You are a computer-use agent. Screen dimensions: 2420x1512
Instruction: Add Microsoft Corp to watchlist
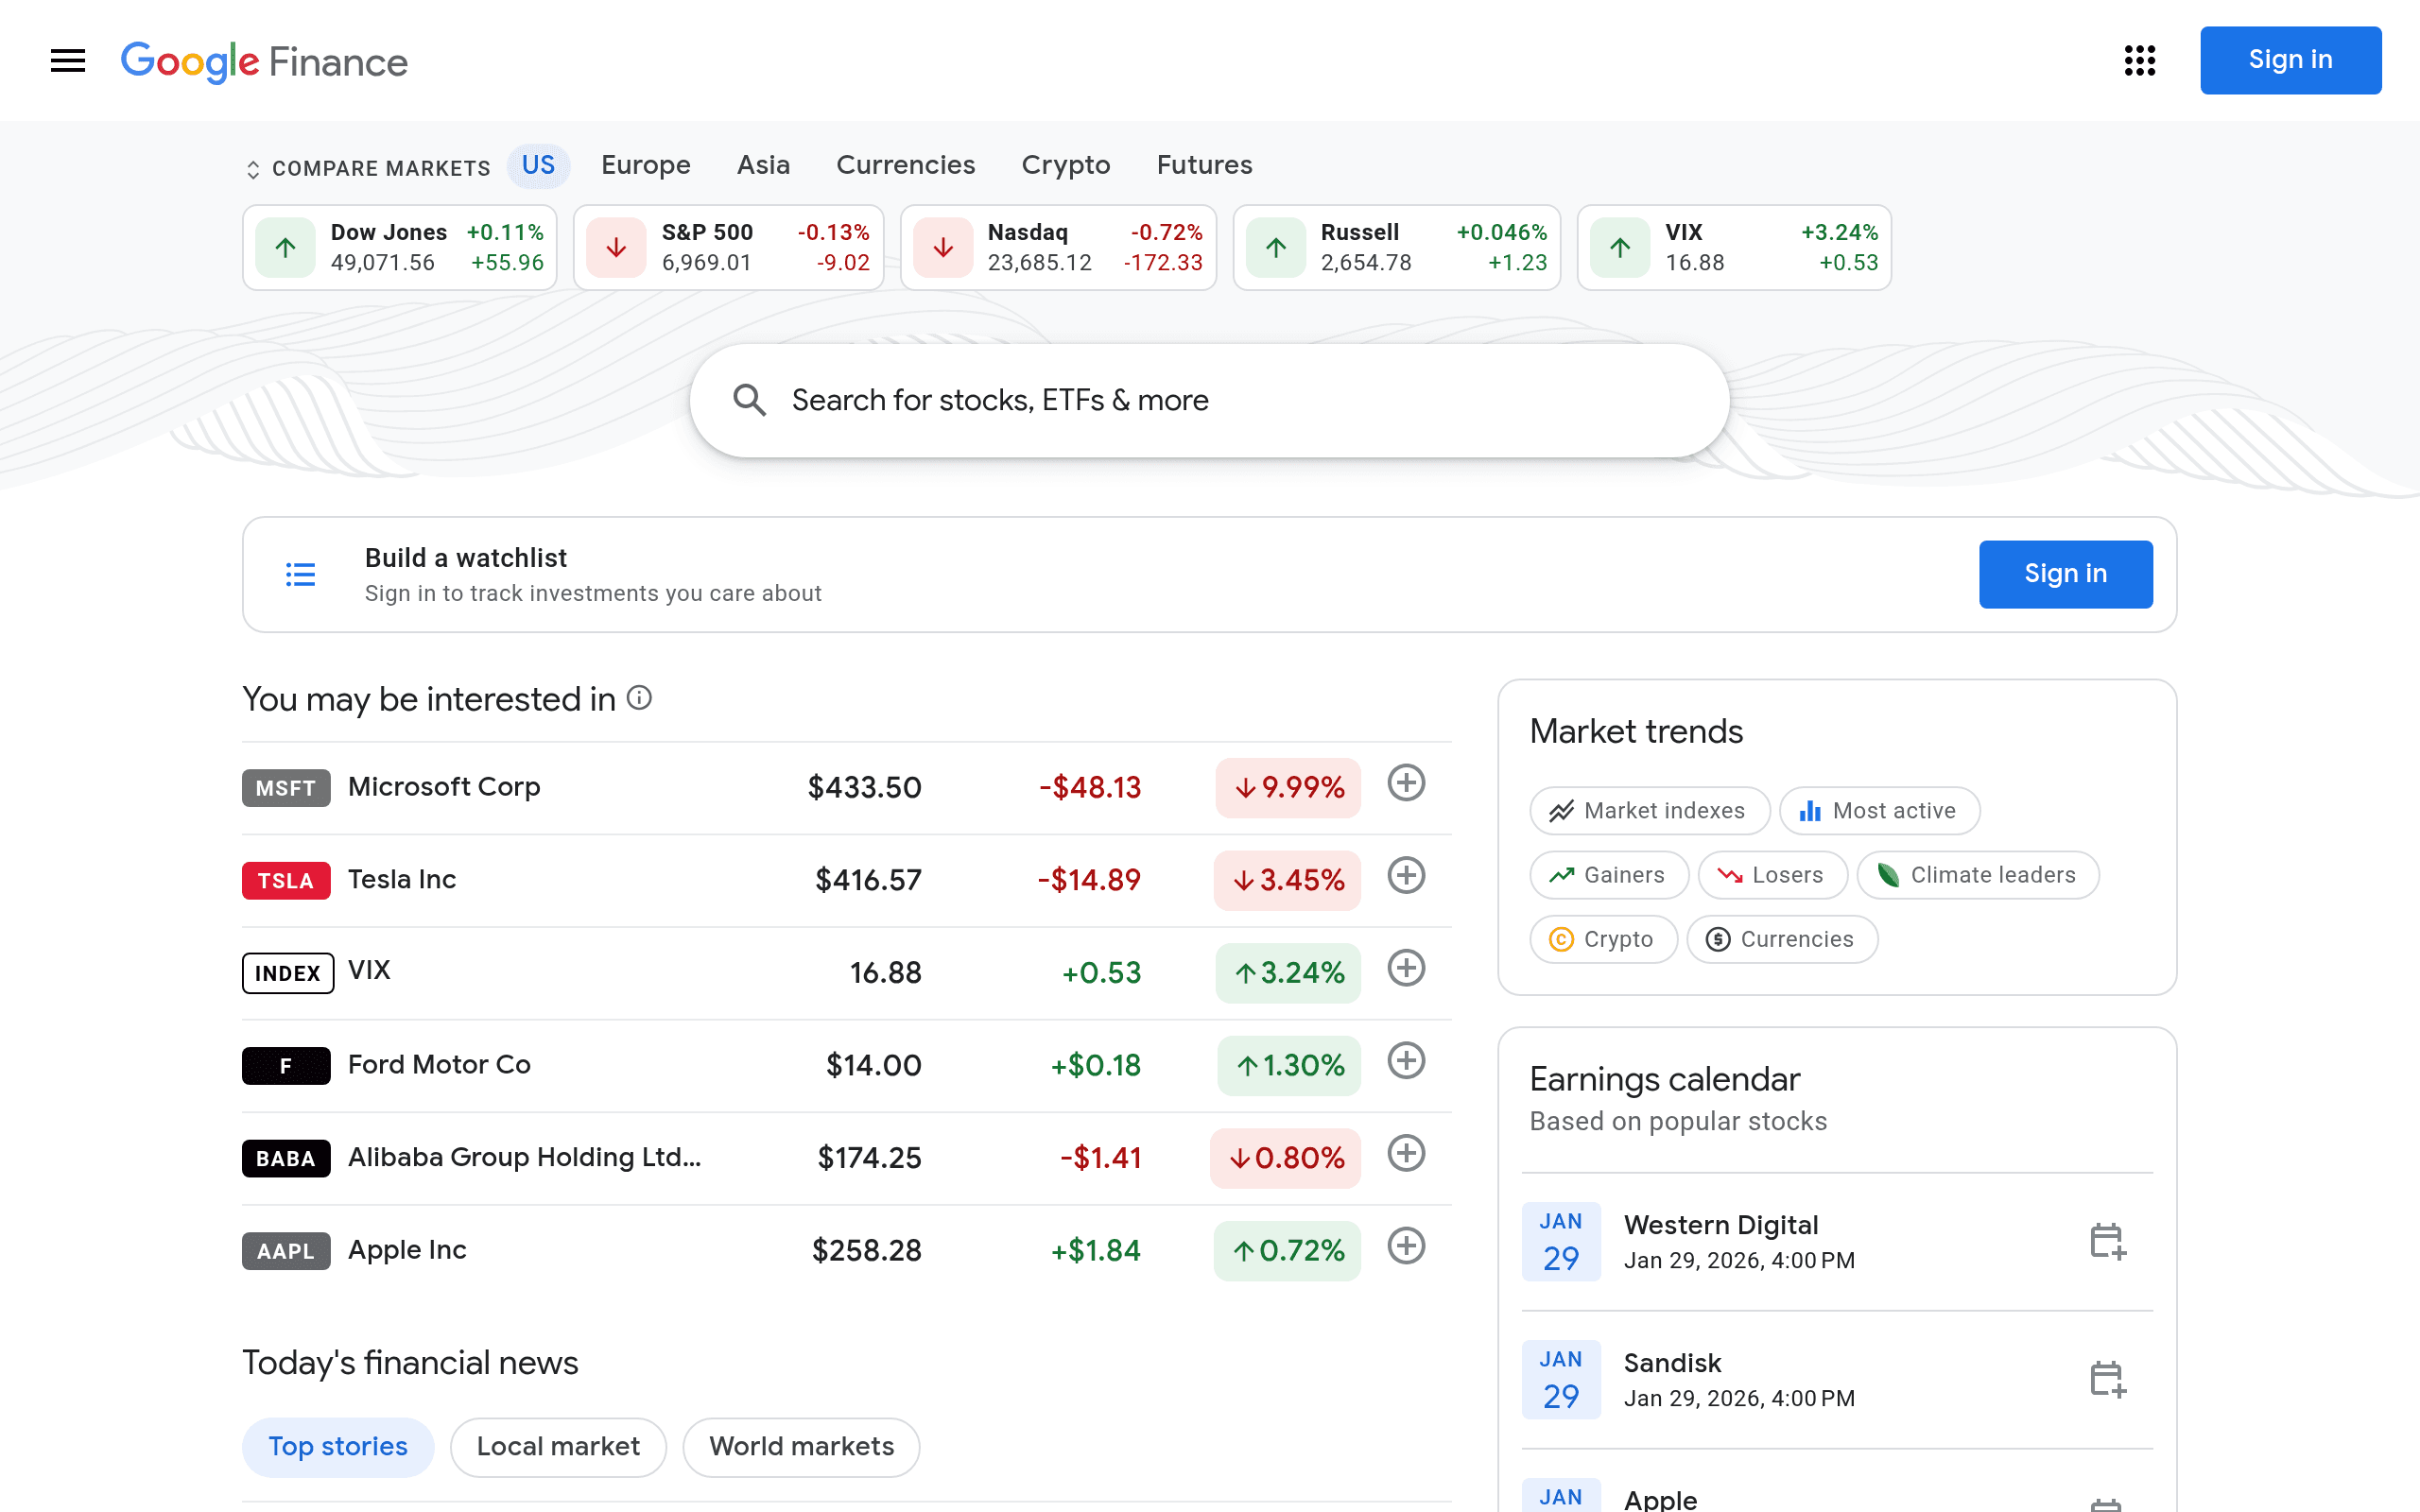point(1406,783)
